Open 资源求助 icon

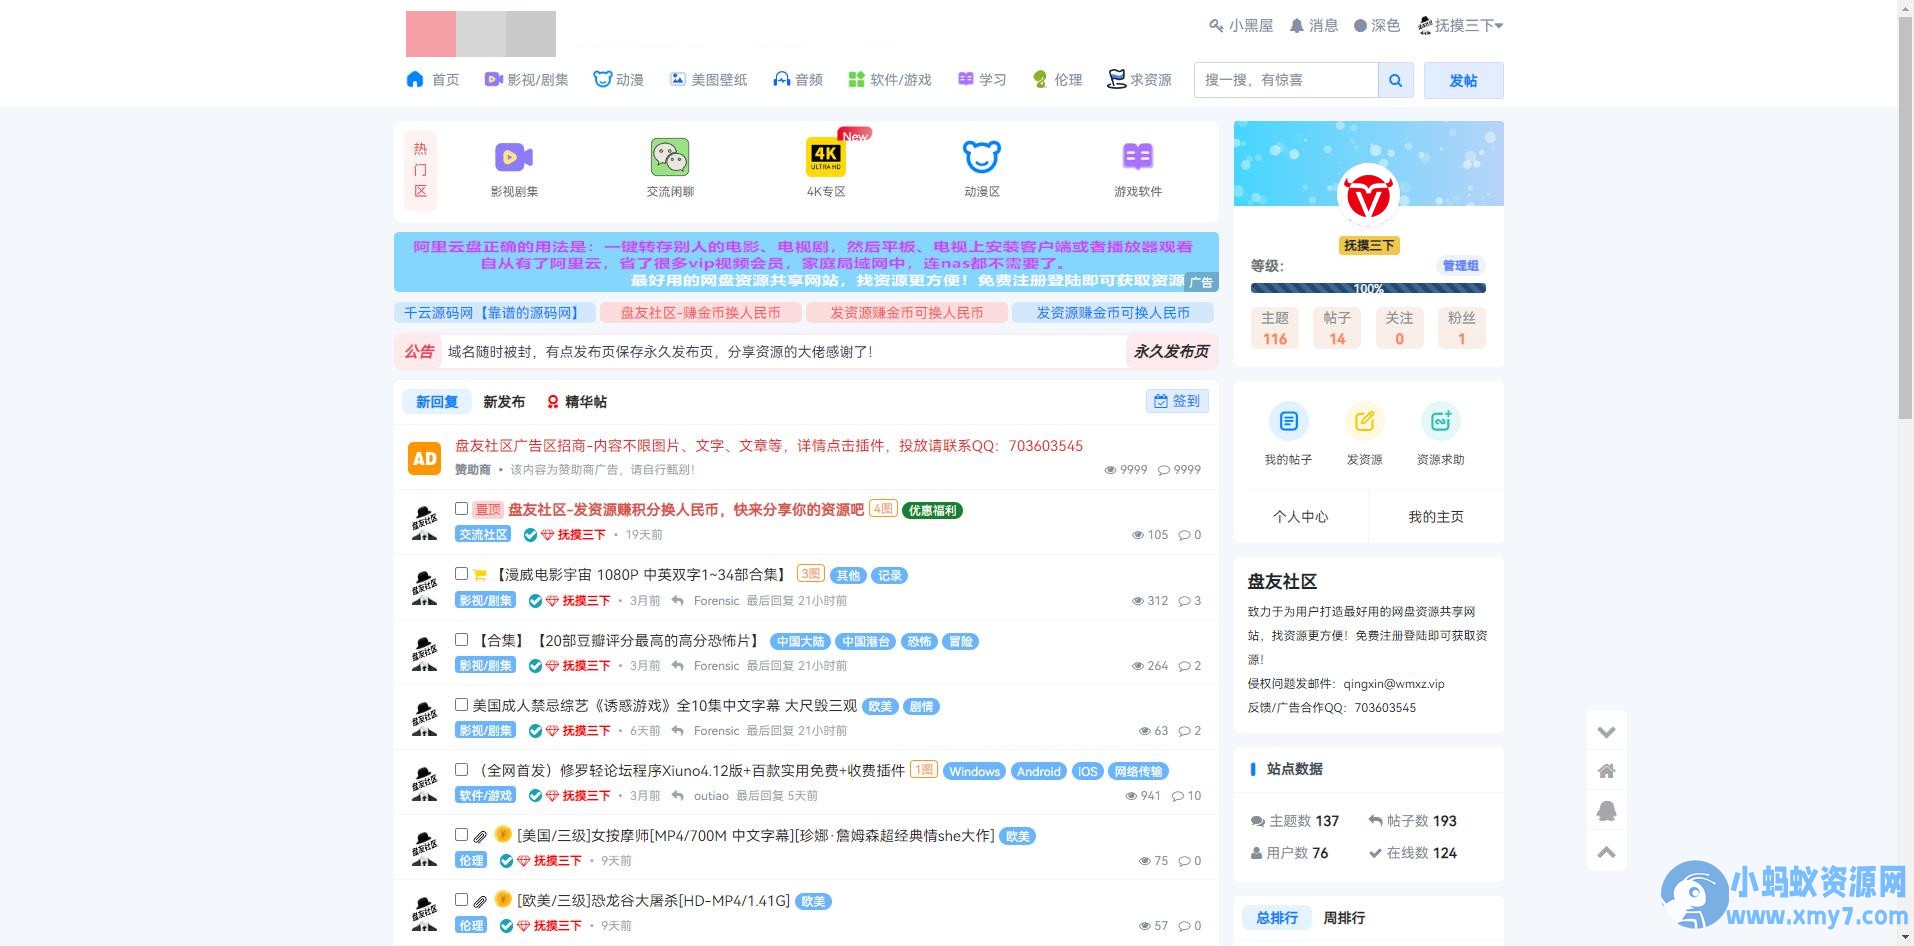[x=1440, y=421]
